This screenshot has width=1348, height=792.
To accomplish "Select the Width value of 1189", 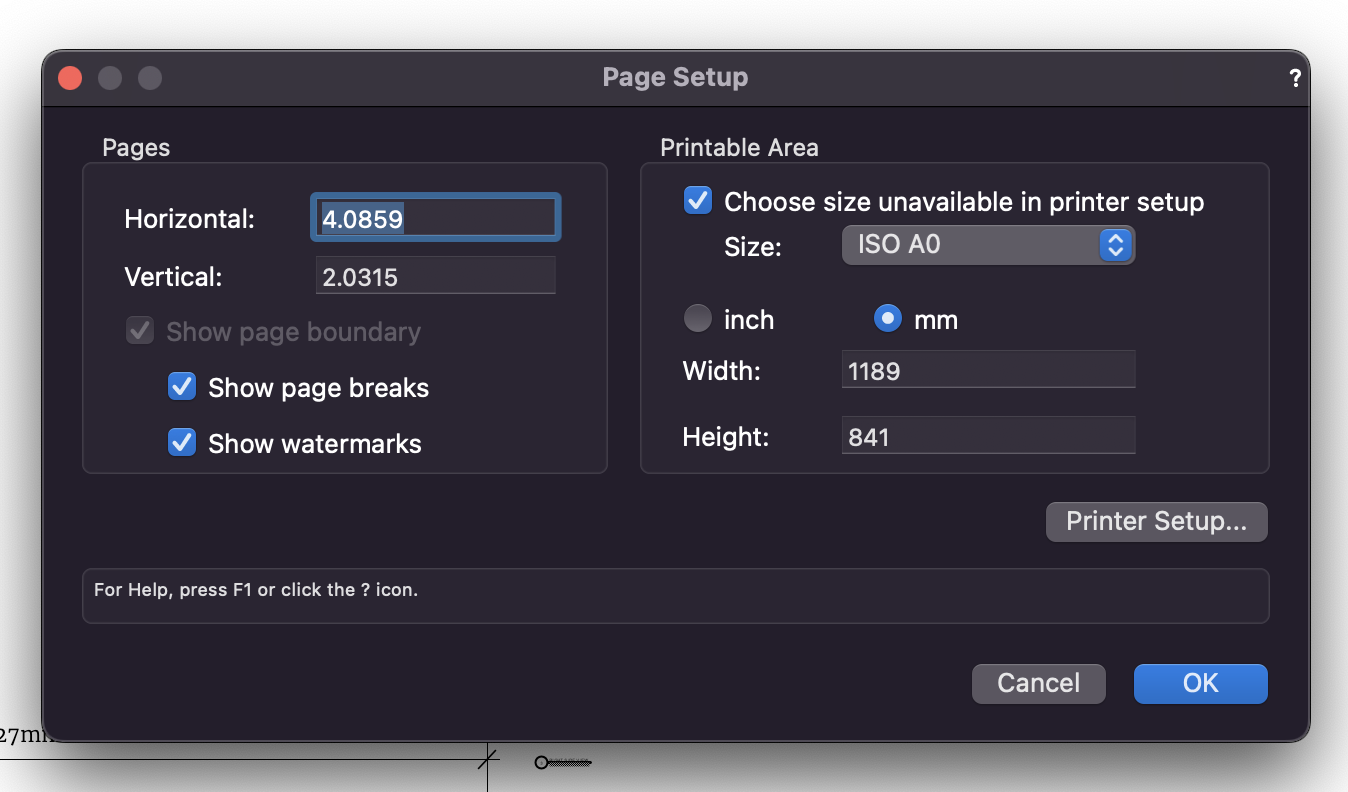I will tap(988, 369).
